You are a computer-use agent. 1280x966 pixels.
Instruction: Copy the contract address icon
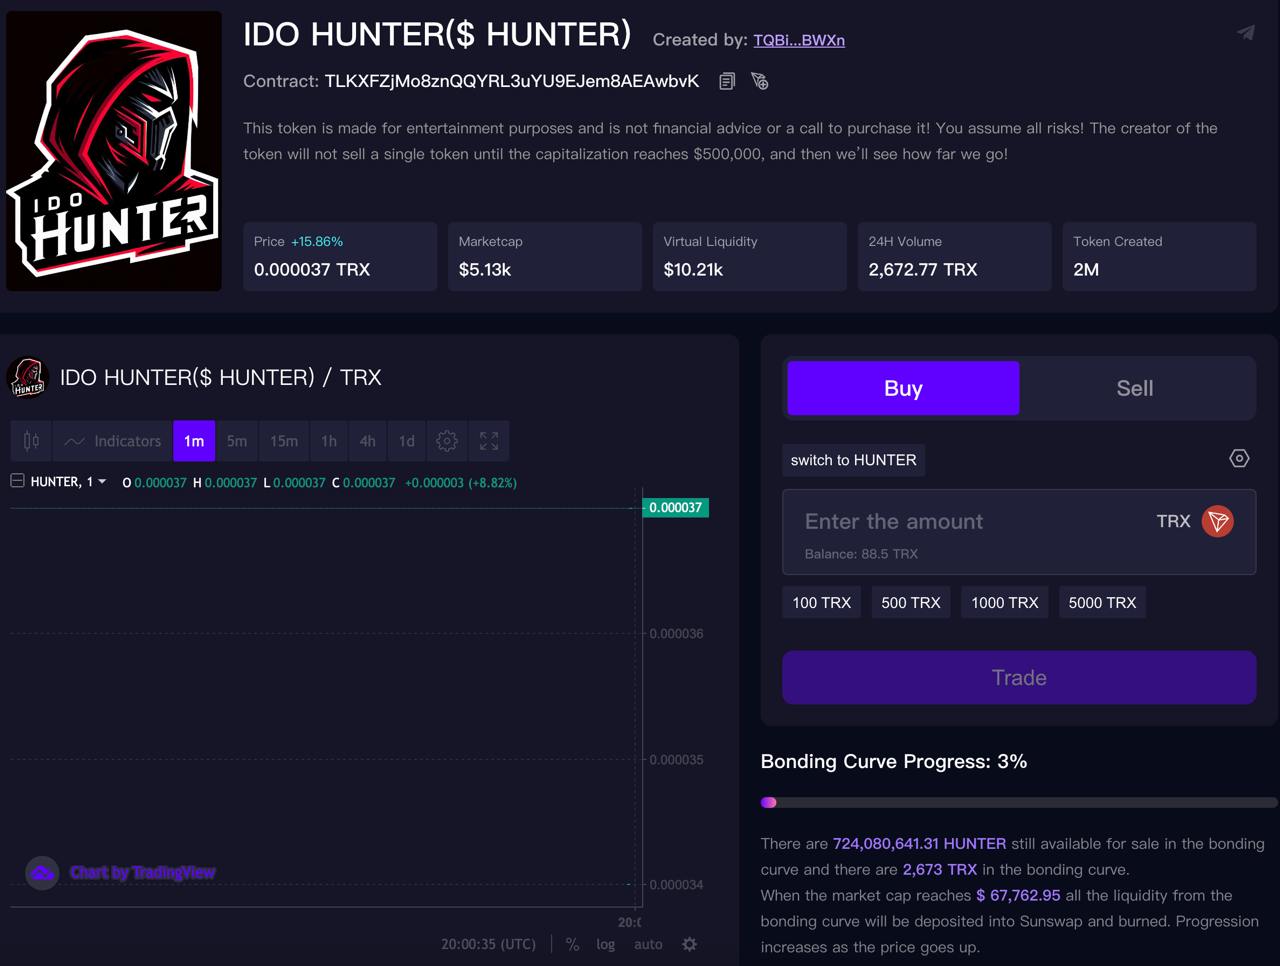(727, 81)
